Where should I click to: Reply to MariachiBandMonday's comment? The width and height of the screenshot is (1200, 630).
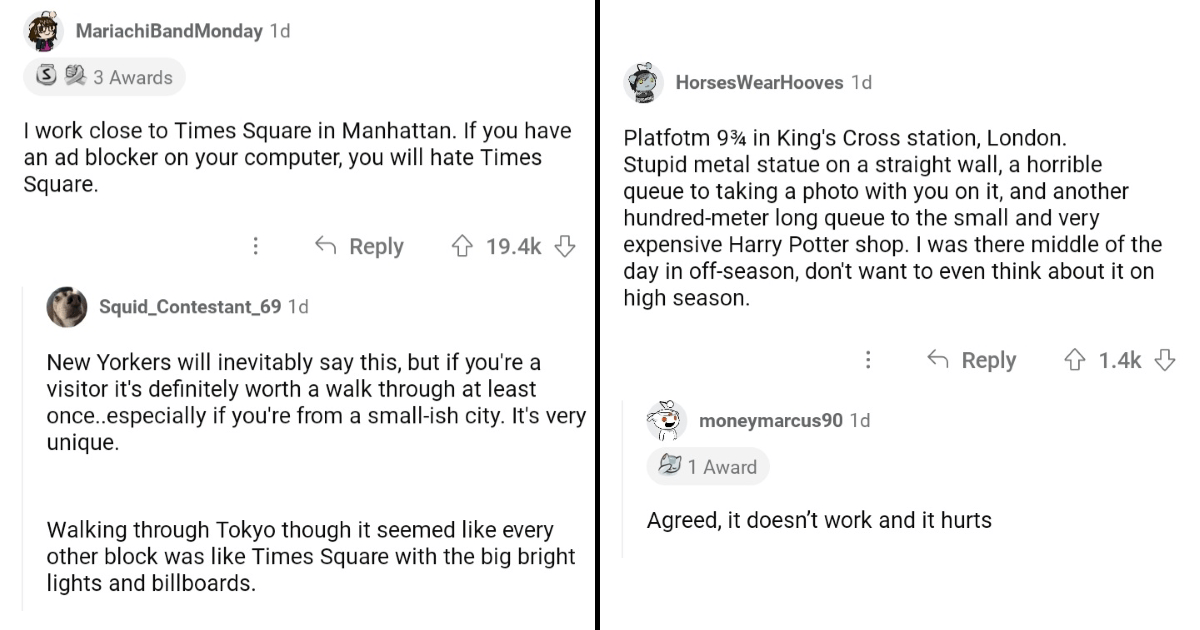[359, 246]
